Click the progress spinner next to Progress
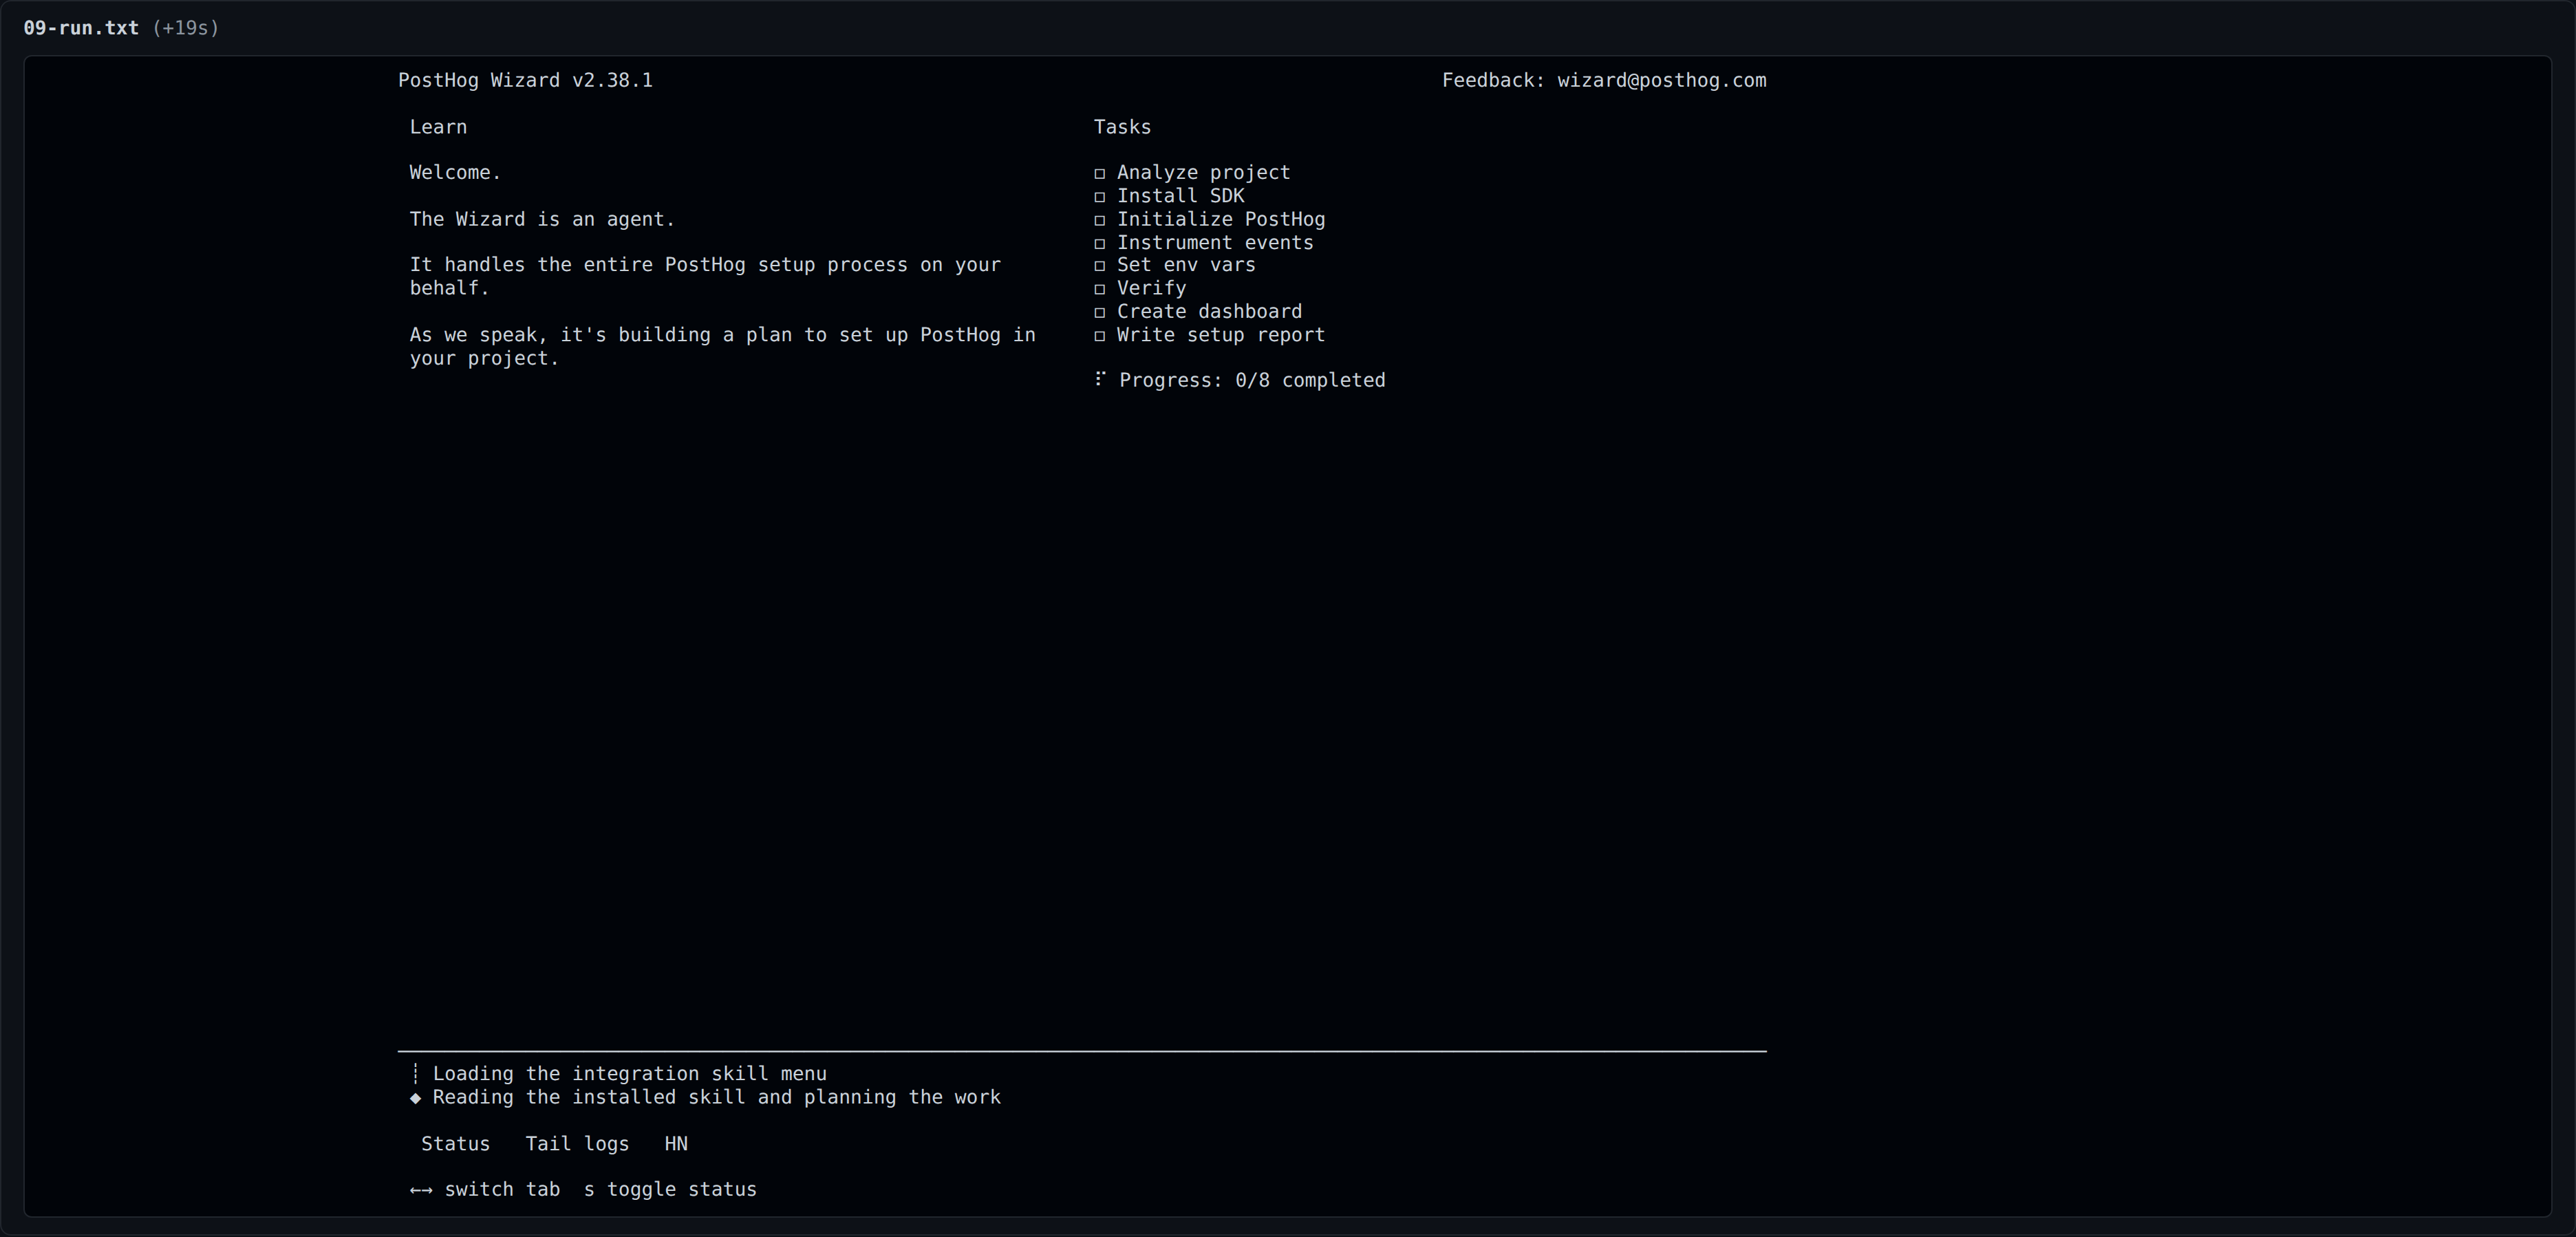2576x1237 pixels. click(x=1100, y=378)
